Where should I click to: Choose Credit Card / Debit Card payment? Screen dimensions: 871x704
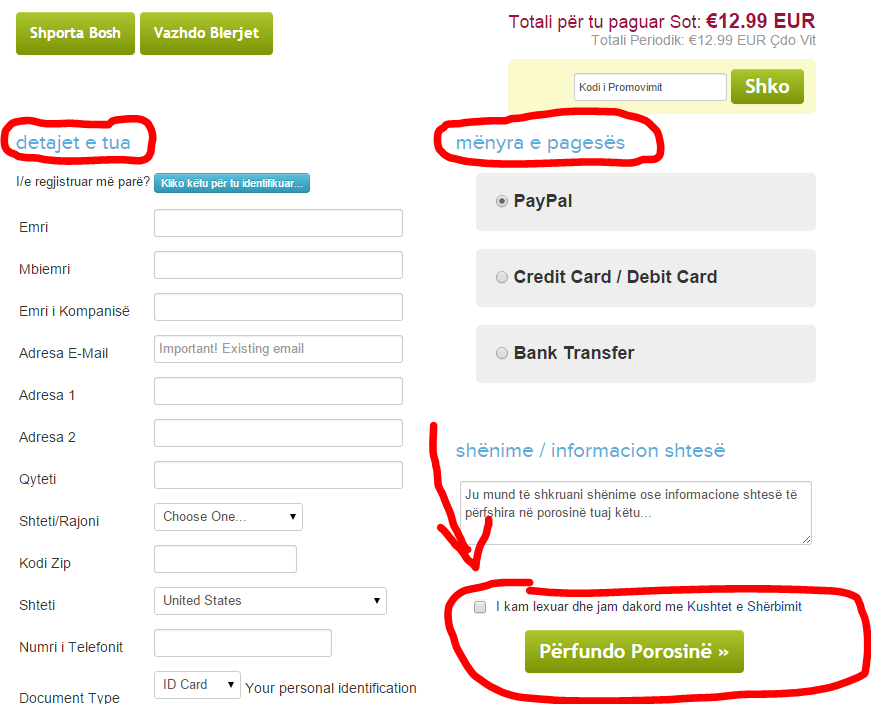point(502,277)
